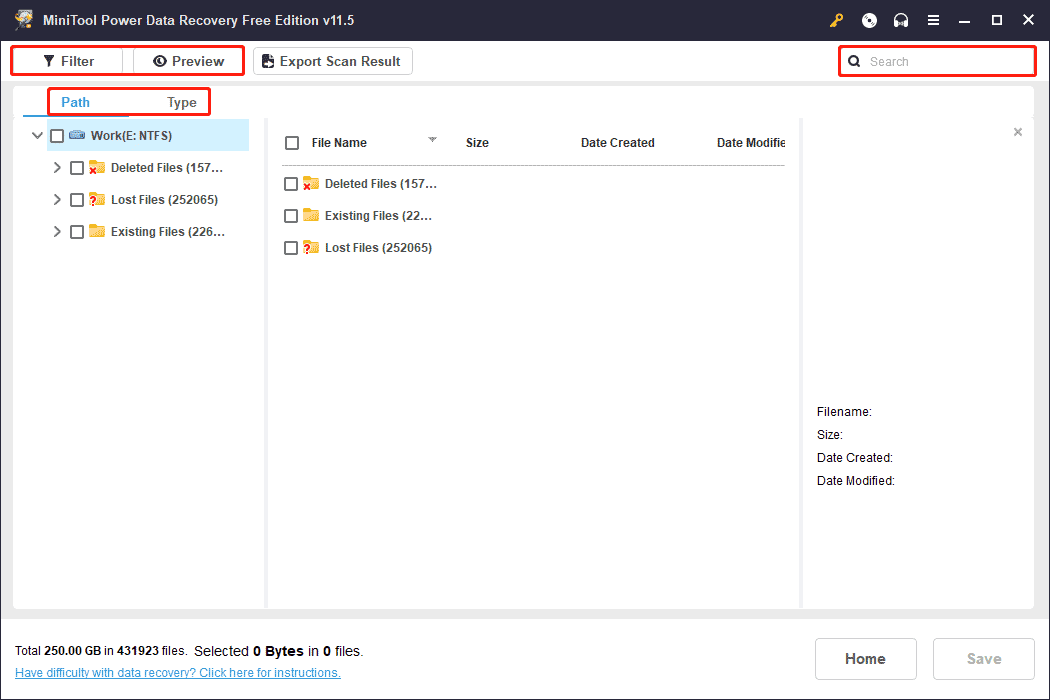Image resolution: width=1050 pixels, height=700 pixels.
Task: Check the Work(E: NTFS) checkbox
Action: [x=57, y=136]
